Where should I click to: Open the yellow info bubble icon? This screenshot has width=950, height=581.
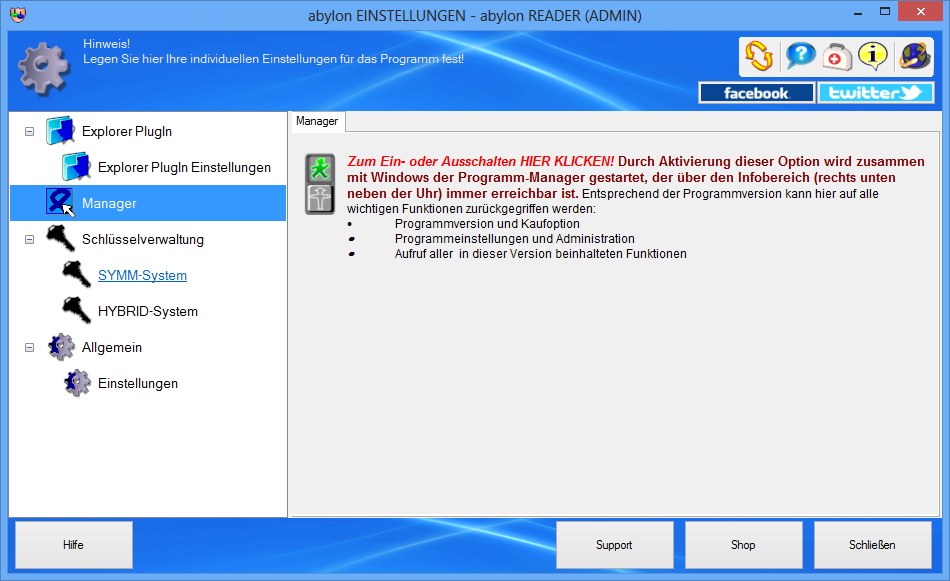pyautogui.click(x=872, y=56)
